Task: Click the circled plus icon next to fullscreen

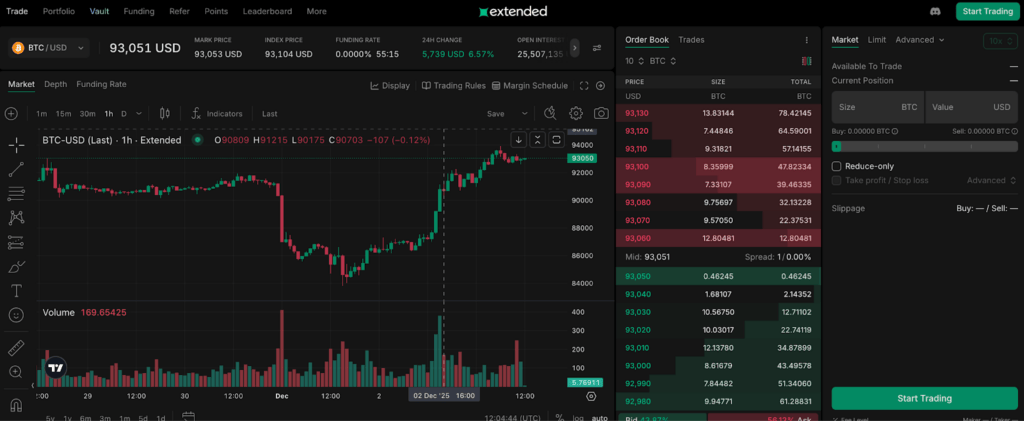Action: click(x=601, y=86)
